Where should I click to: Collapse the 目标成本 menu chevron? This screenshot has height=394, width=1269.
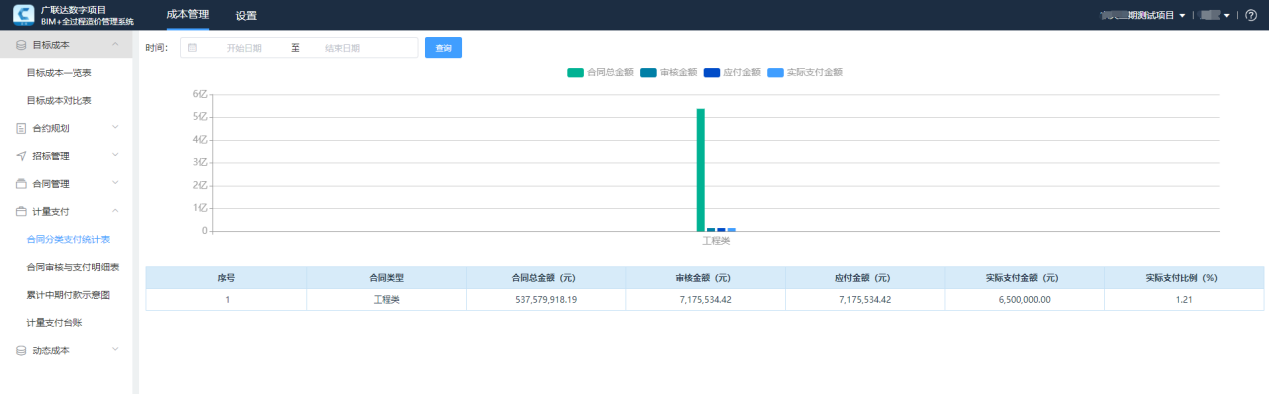click(115, 45)
